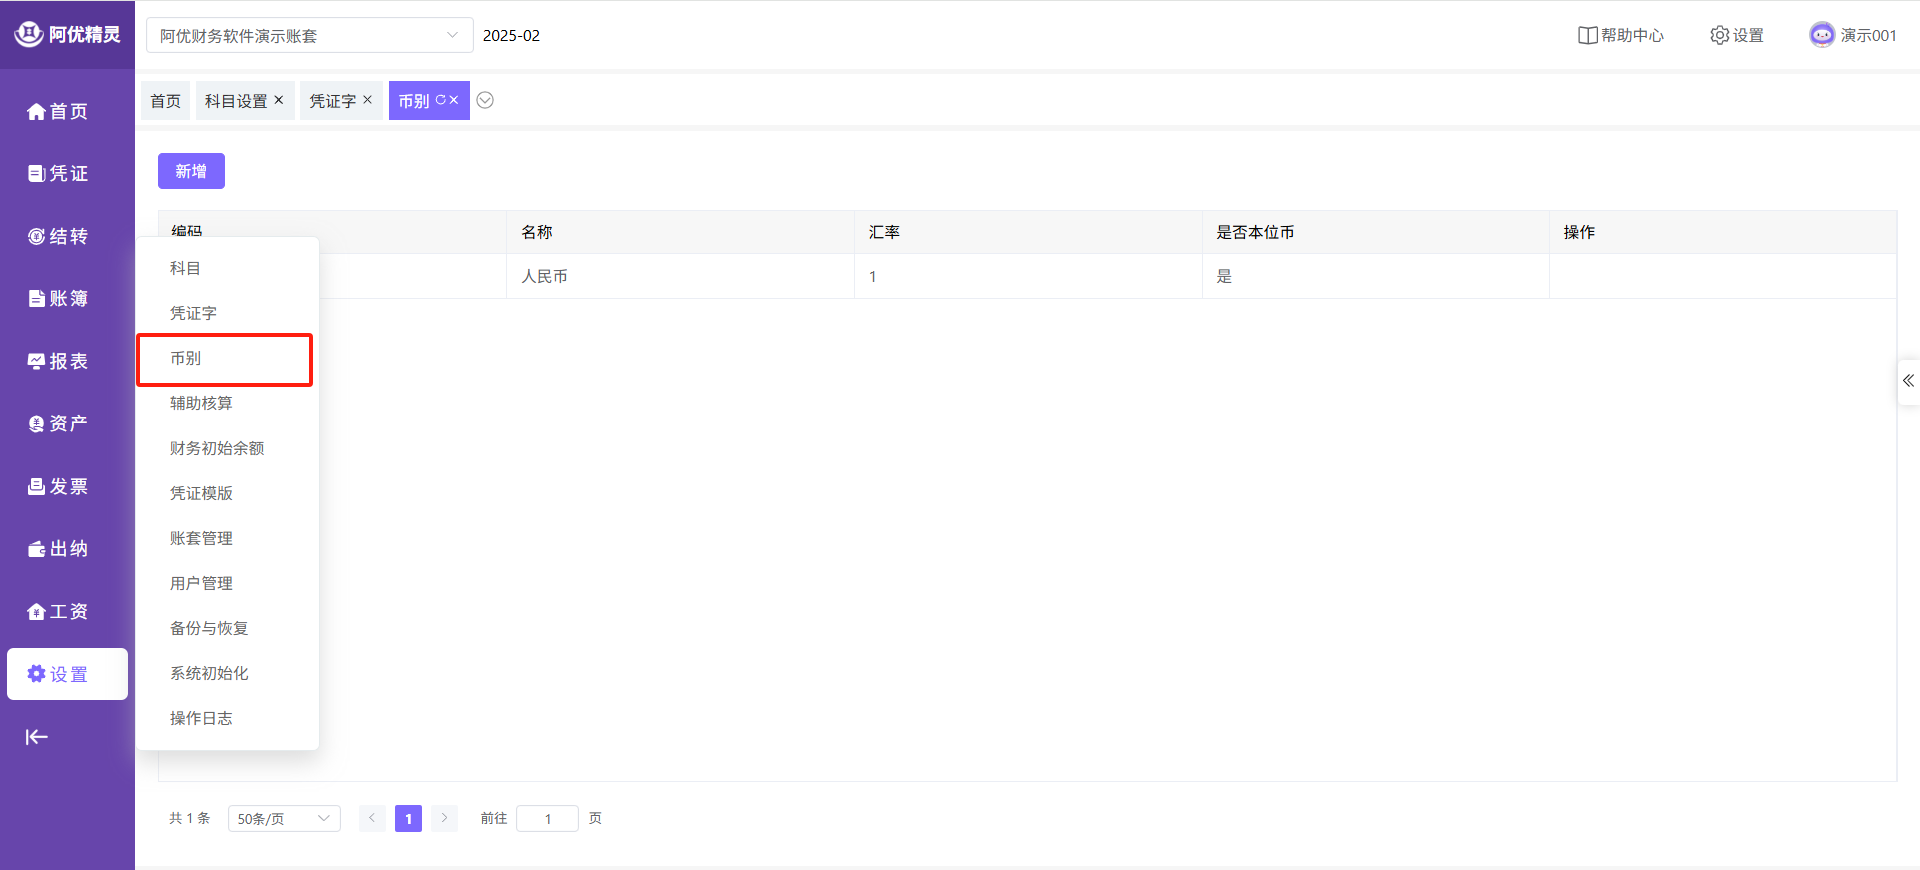Close the 凭证字 tab

click(367, 100)
